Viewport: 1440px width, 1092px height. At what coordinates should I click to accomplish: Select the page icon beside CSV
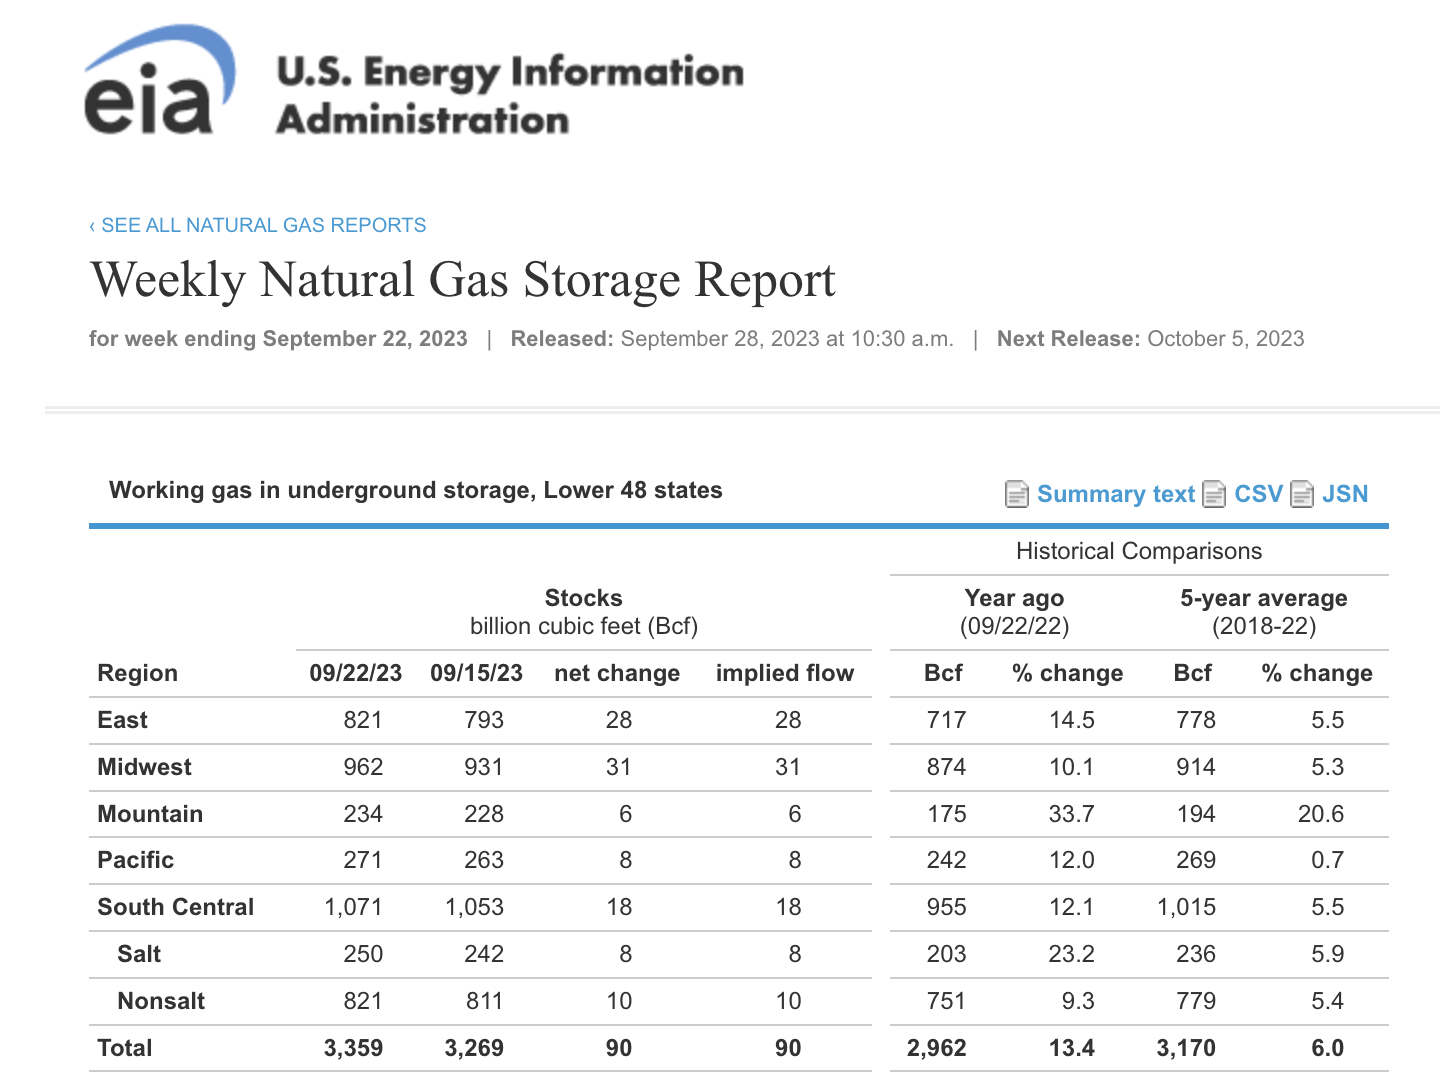pyautogui.click(x=1214, y=494)
